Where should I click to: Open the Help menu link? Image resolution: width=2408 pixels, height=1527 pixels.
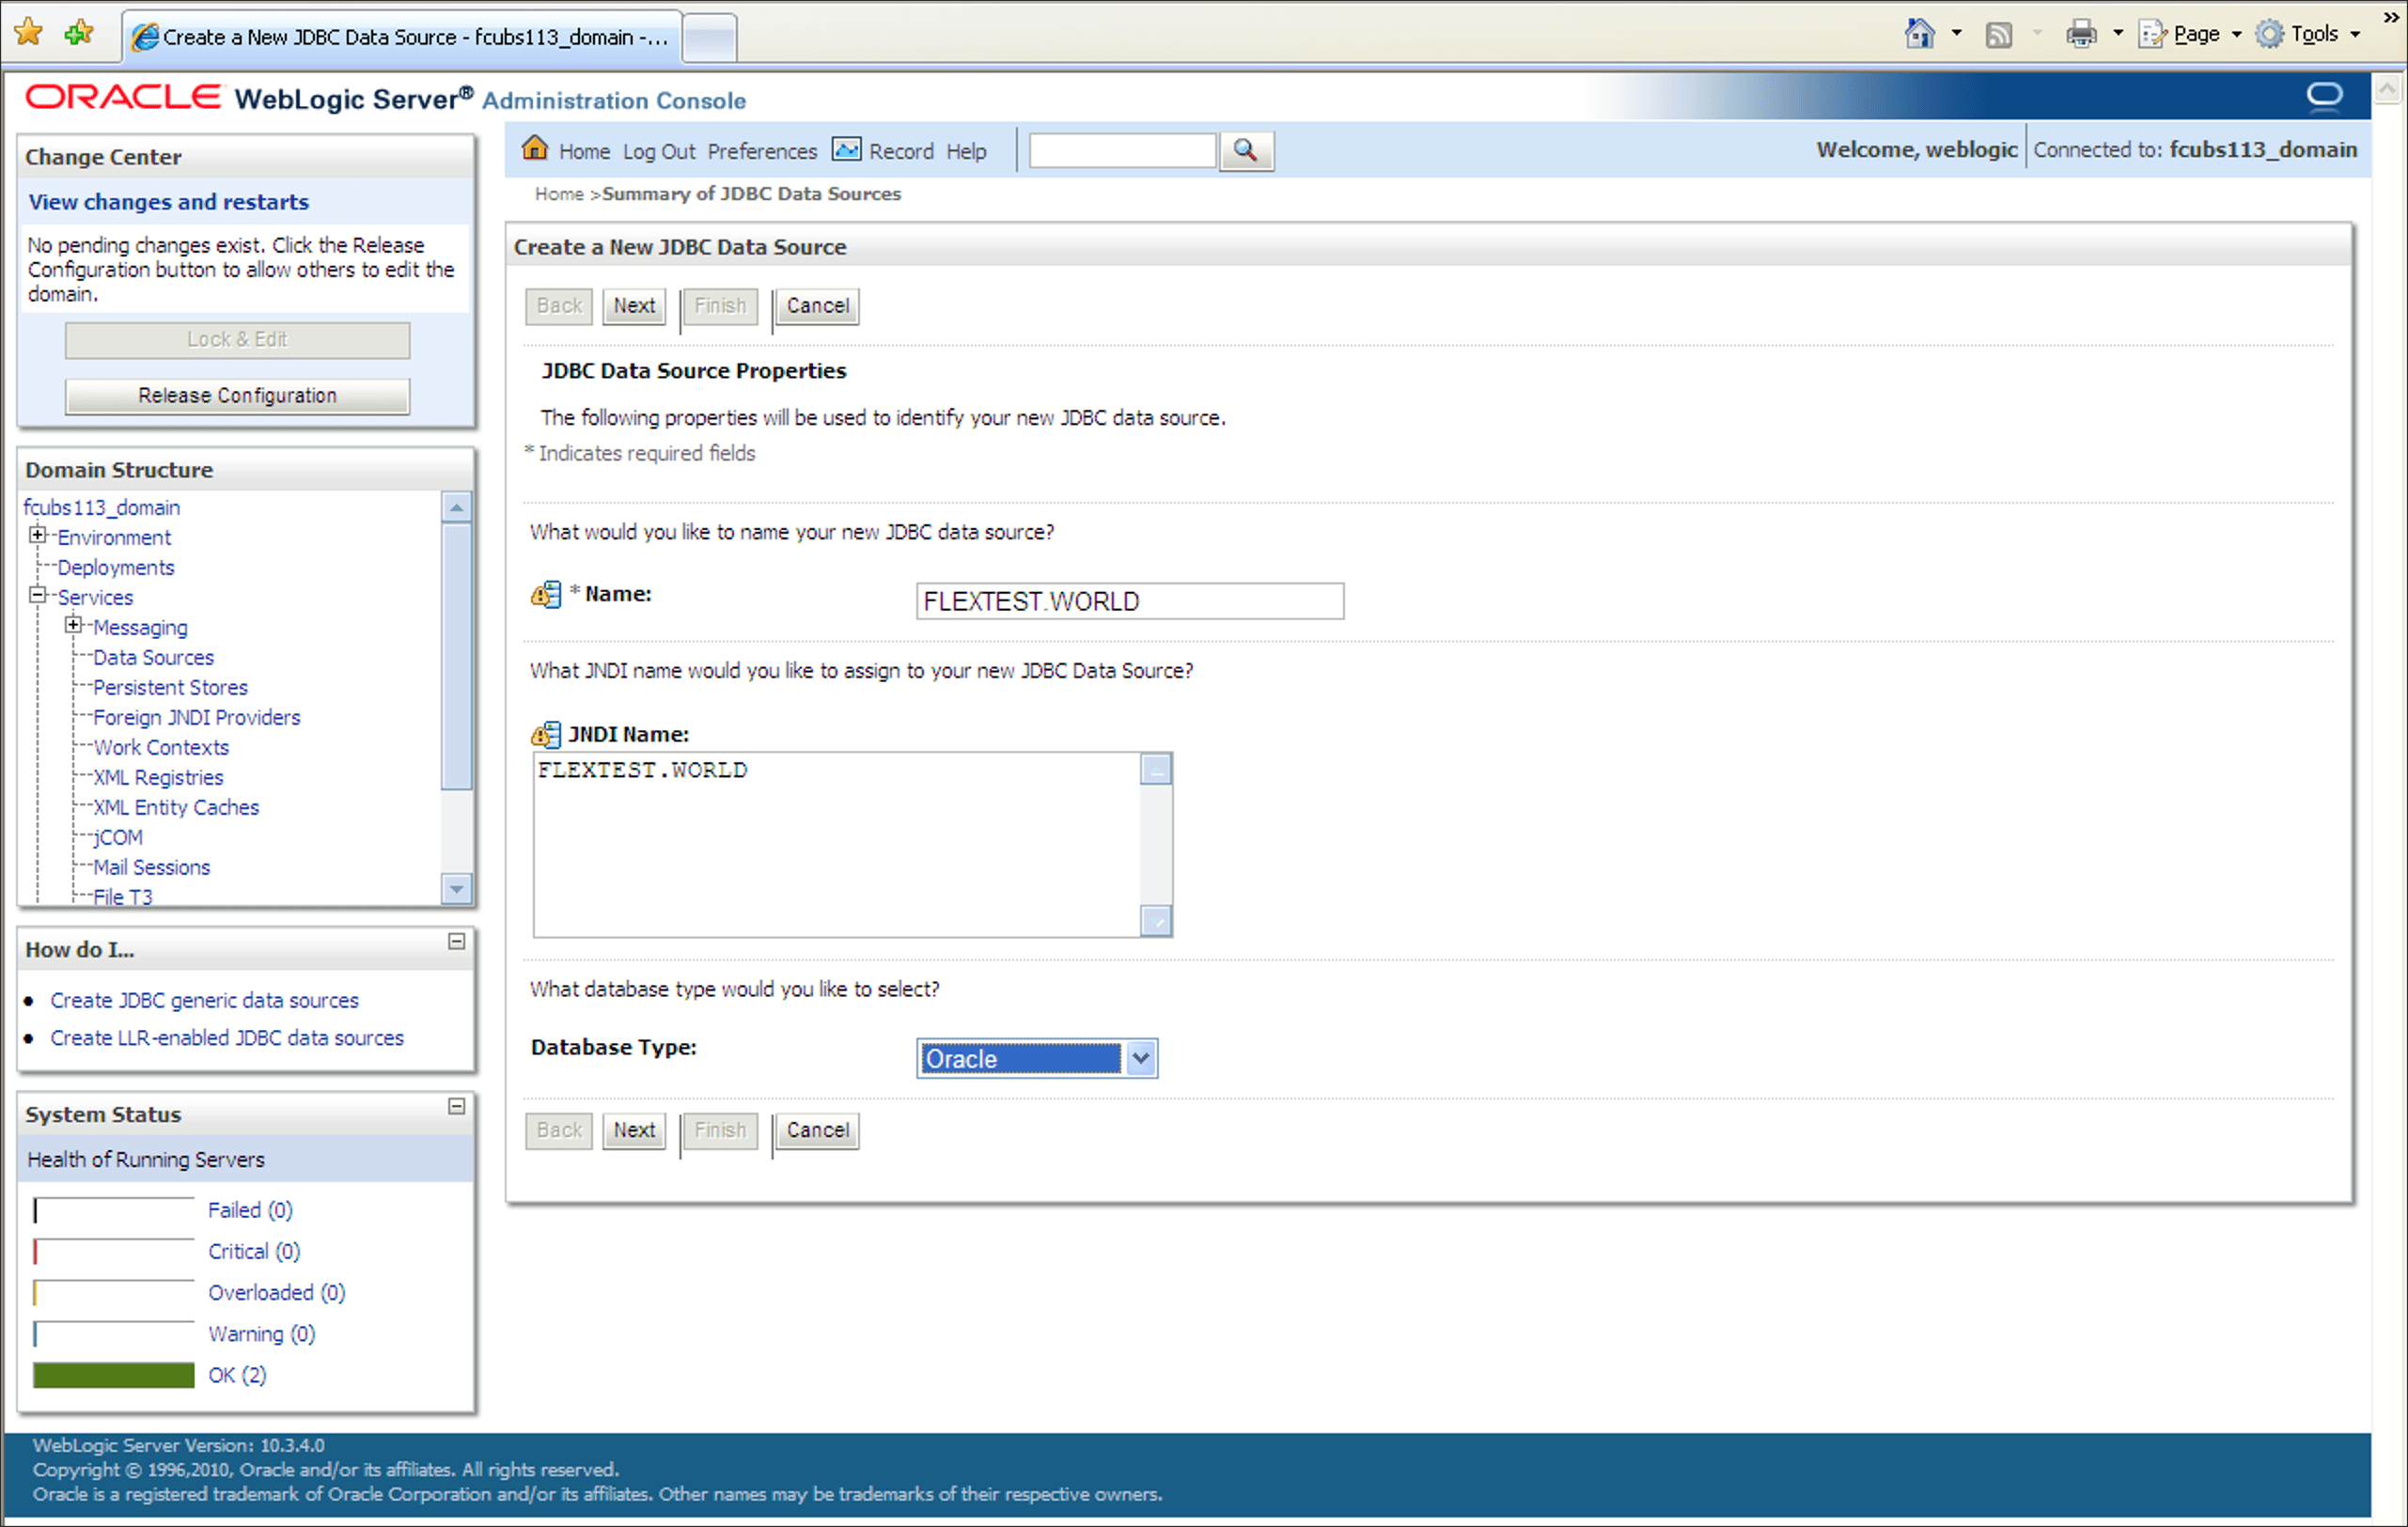[966, 152]
